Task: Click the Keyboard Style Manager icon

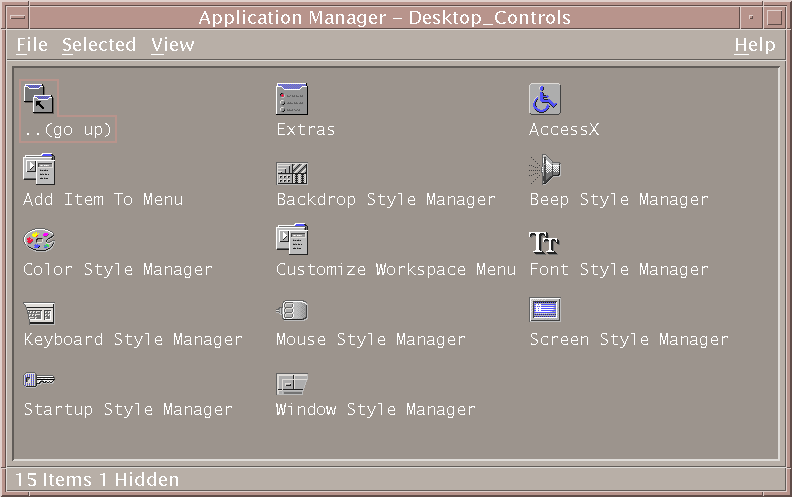Action: pos(39,312)
